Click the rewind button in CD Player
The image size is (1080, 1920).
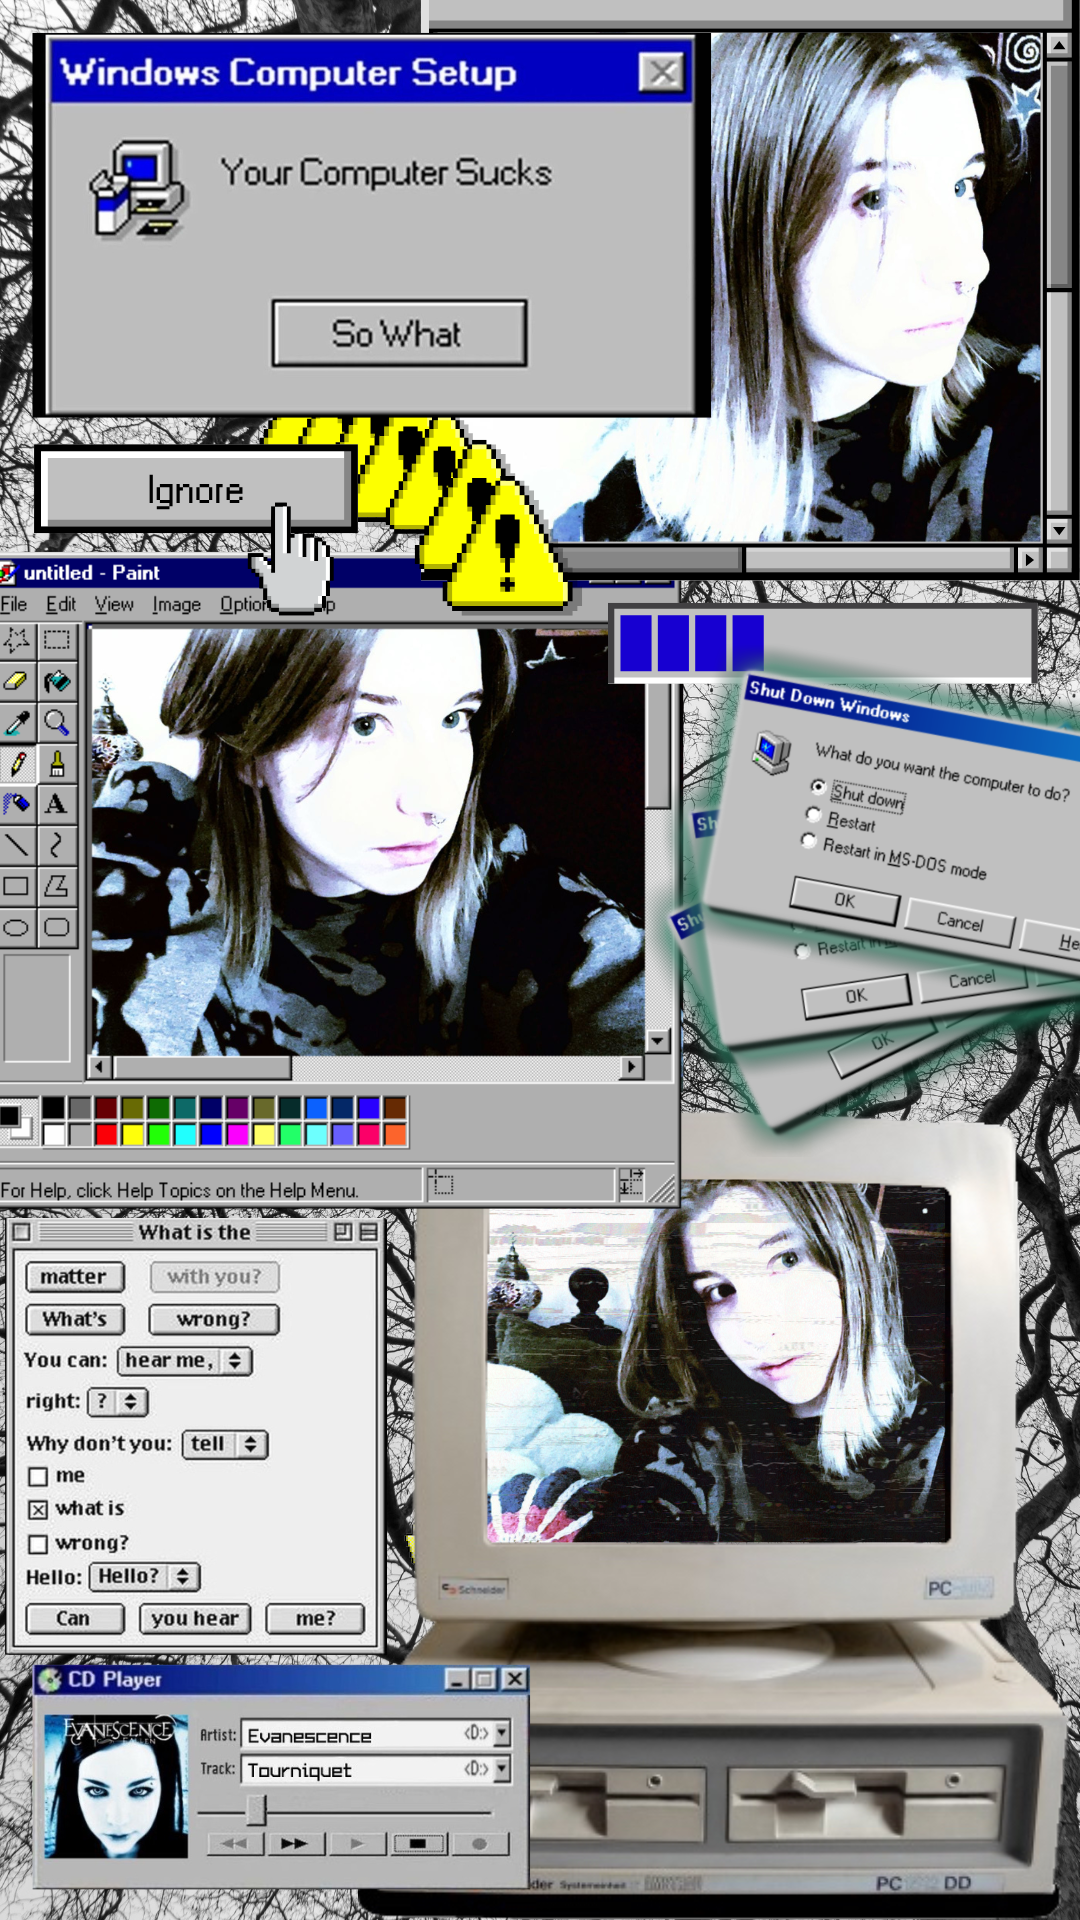tap(235, 1843)
